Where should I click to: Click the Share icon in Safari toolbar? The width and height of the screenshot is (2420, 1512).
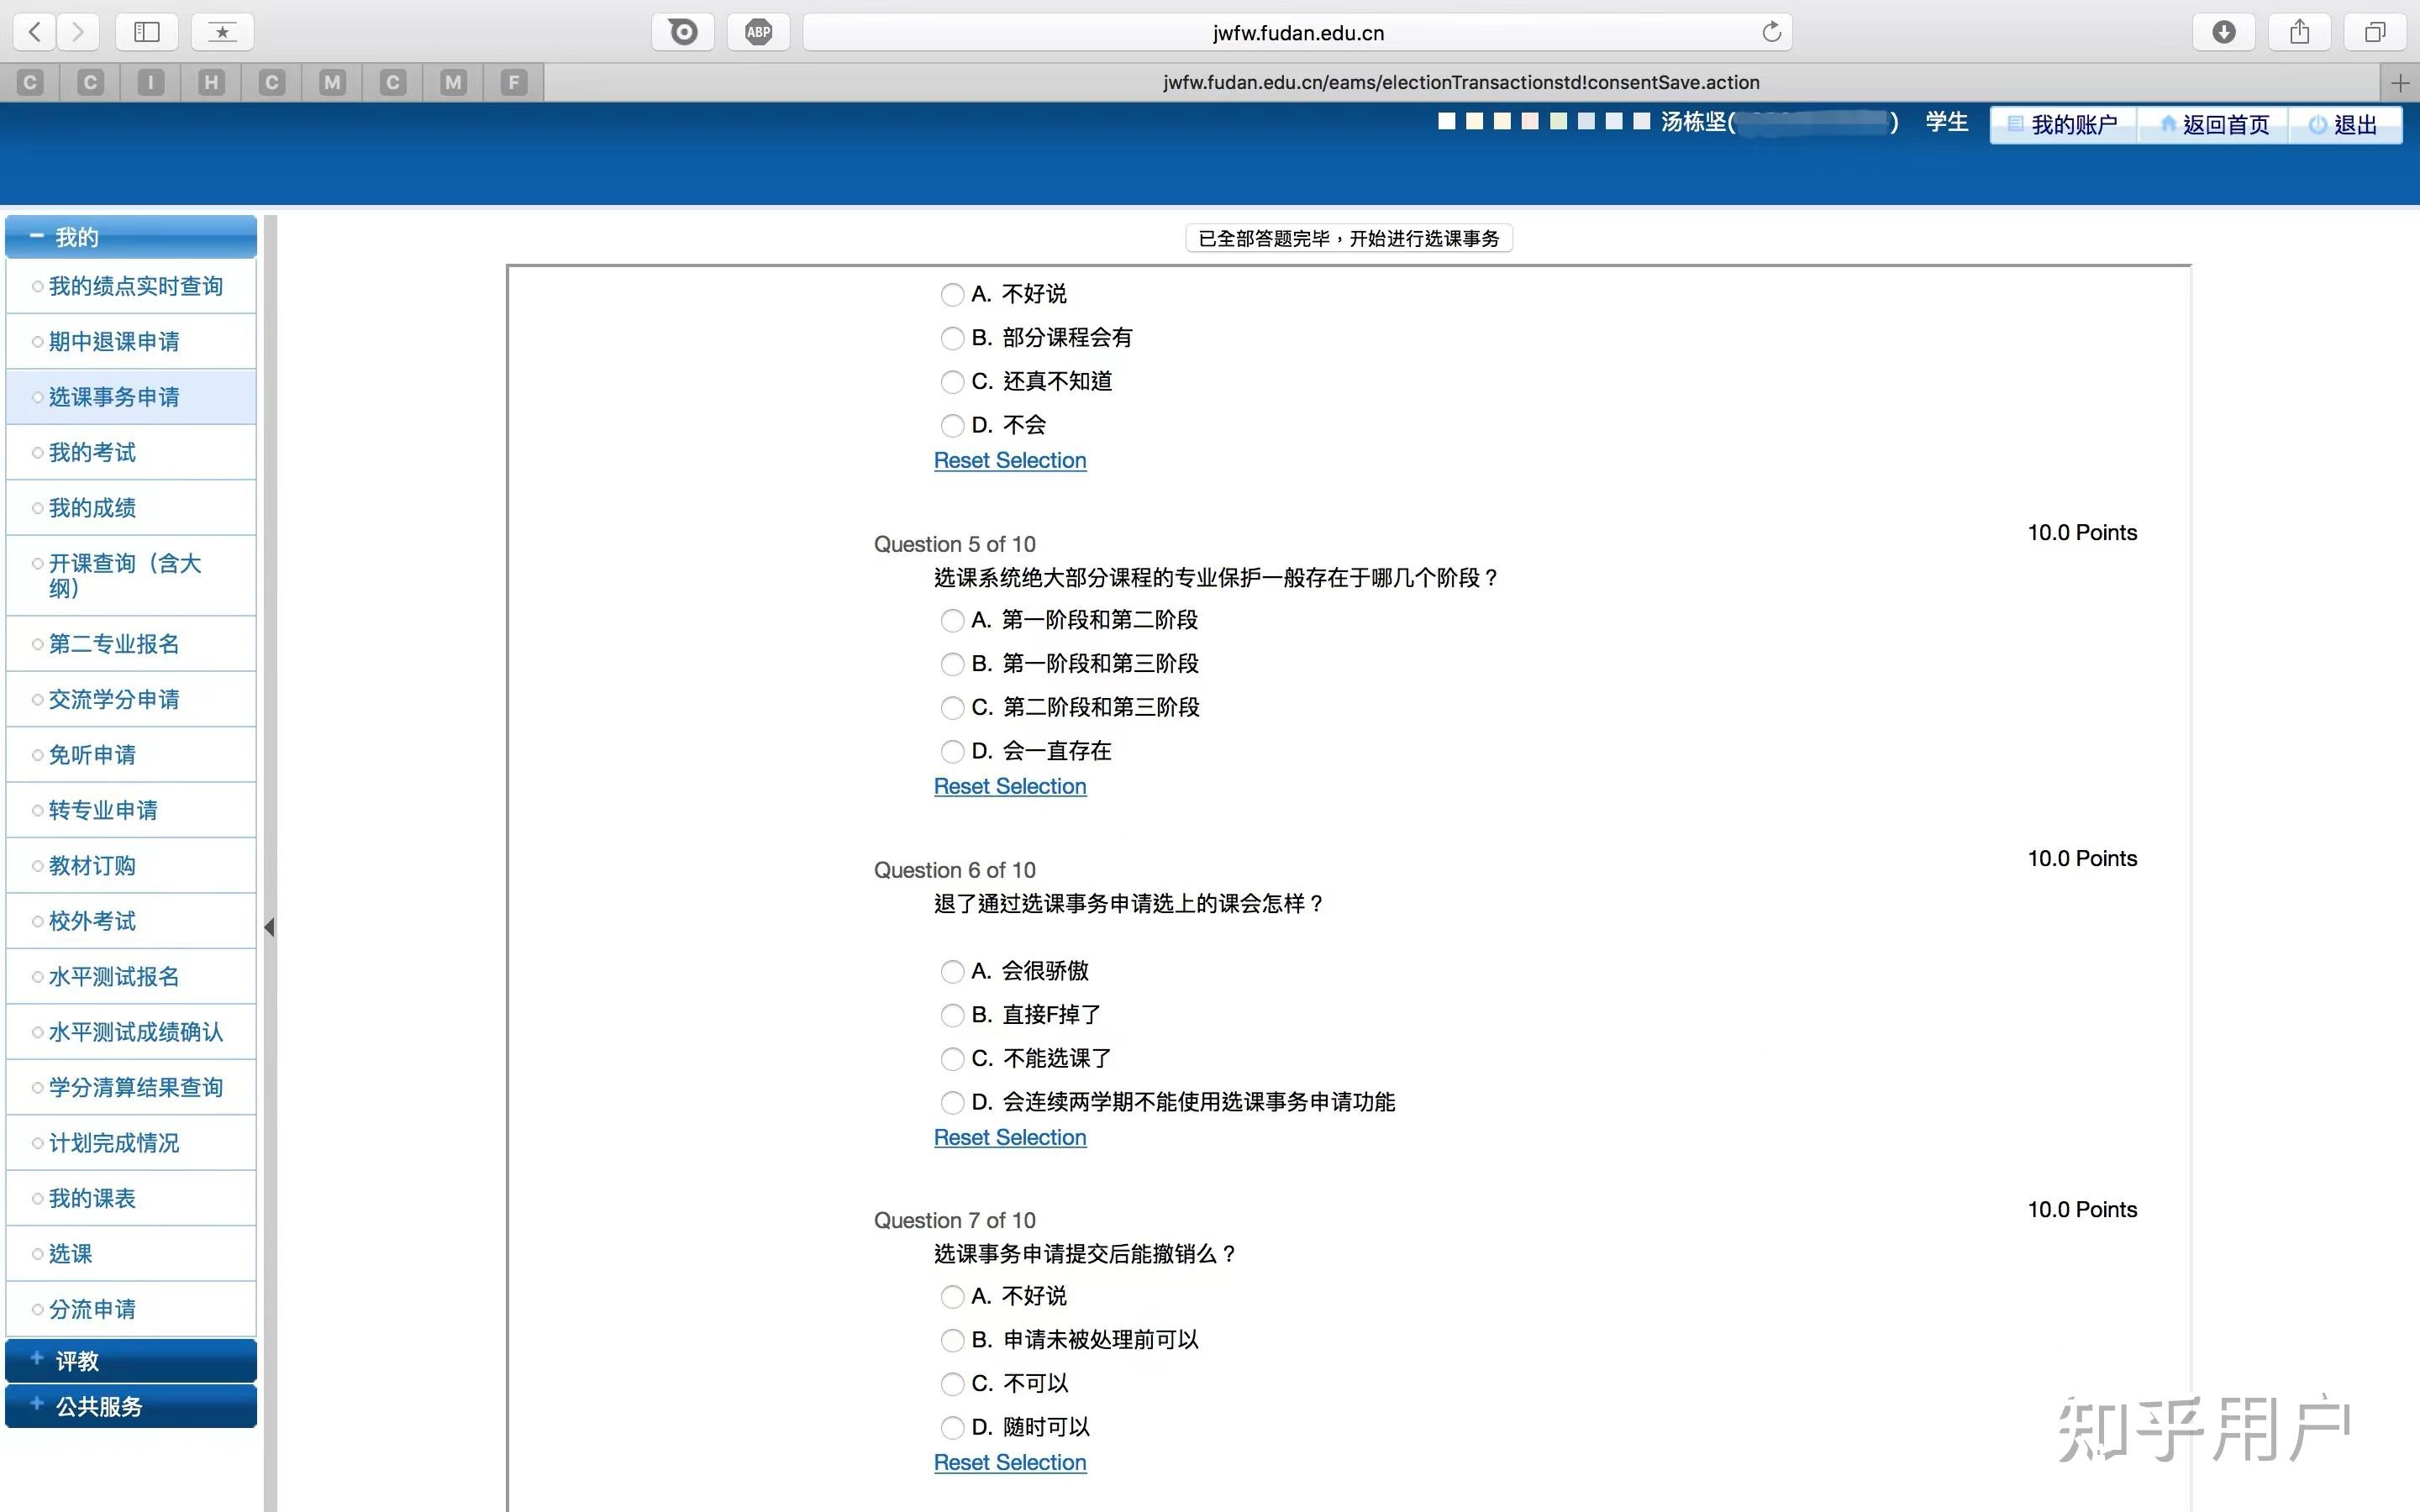coord(2299,31)
